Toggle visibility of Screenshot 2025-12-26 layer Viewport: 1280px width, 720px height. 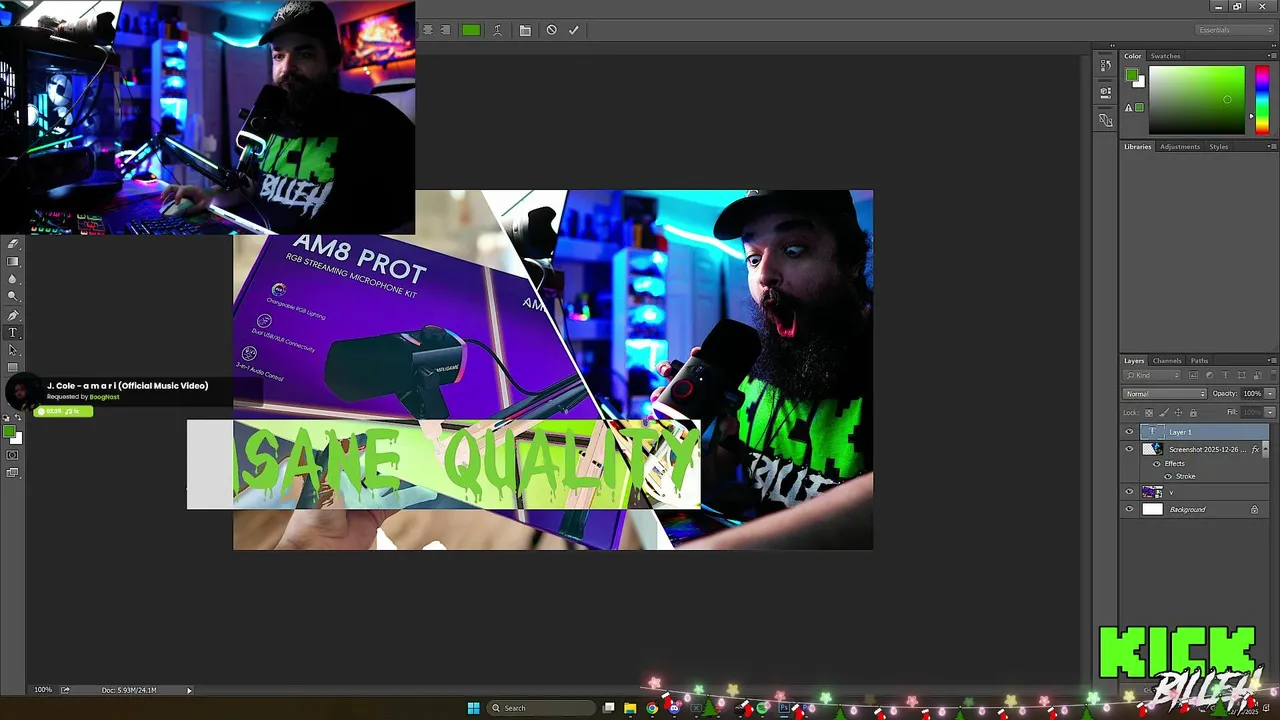pos(1129,449)
